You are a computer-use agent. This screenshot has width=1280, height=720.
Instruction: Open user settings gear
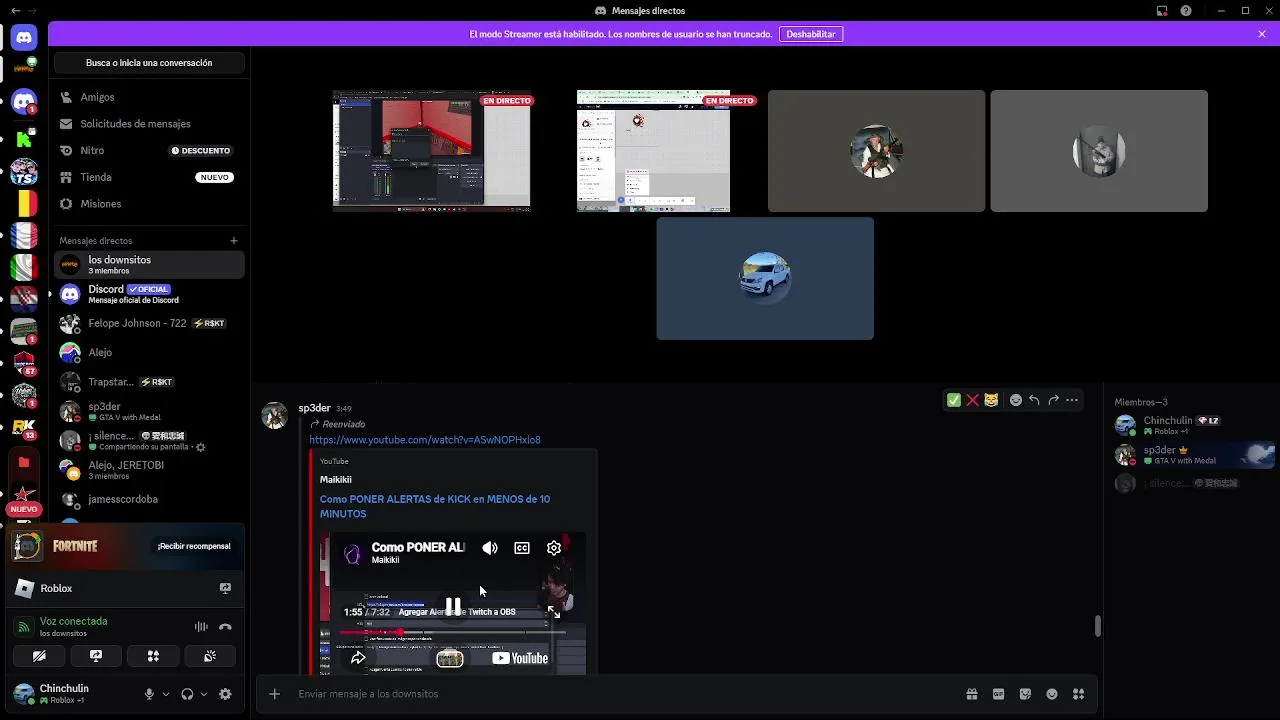coord(225,694)
